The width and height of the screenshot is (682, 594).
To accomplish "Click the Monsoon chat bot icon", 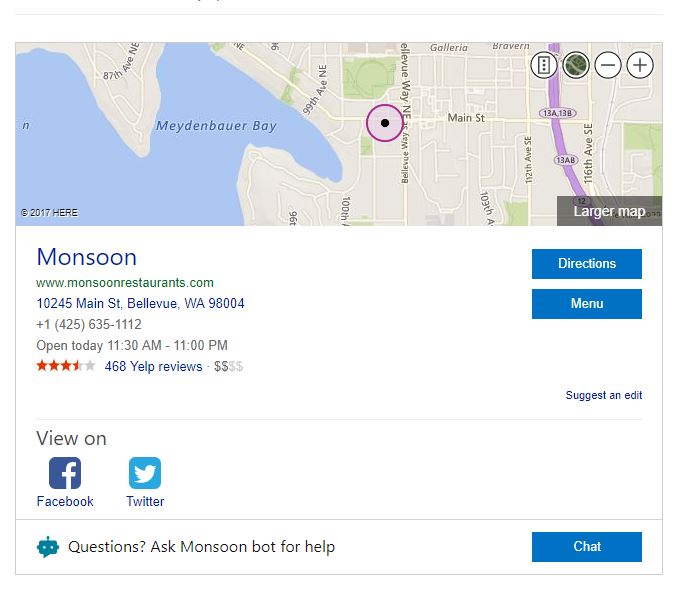I will [48, 547].
